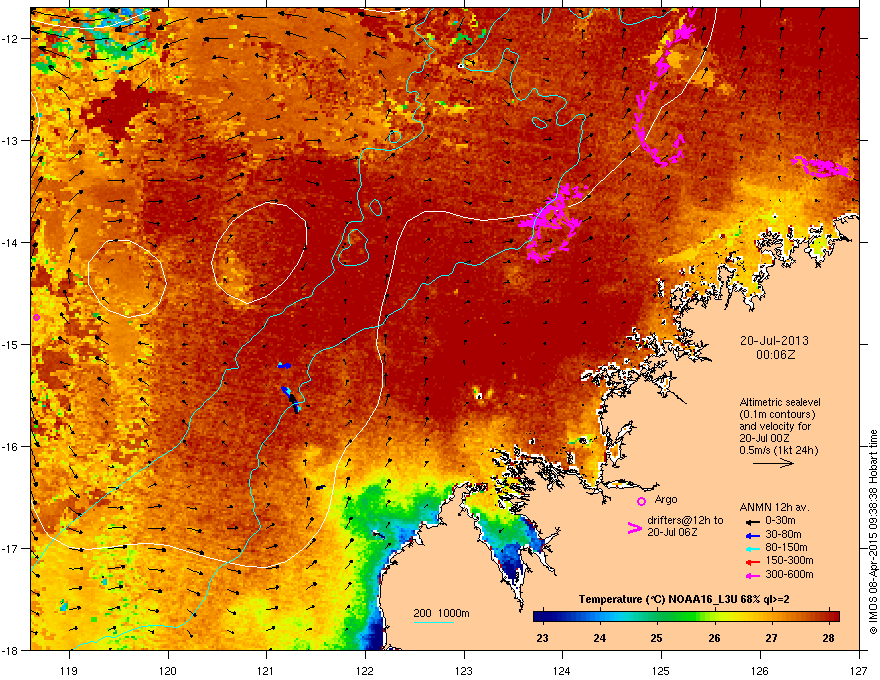Screen dimensions: 880x680
Task: Click the longitude axis label 119
Action: point(70,670)
